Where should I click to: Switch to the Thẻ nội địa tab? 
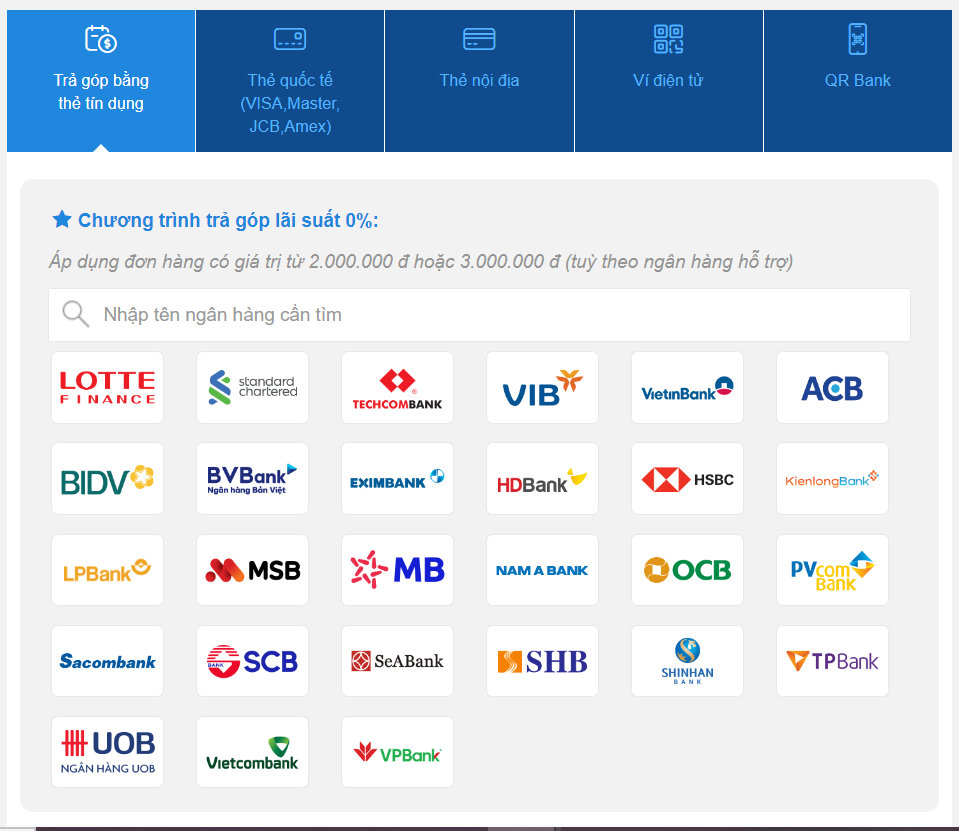point(480,81)
